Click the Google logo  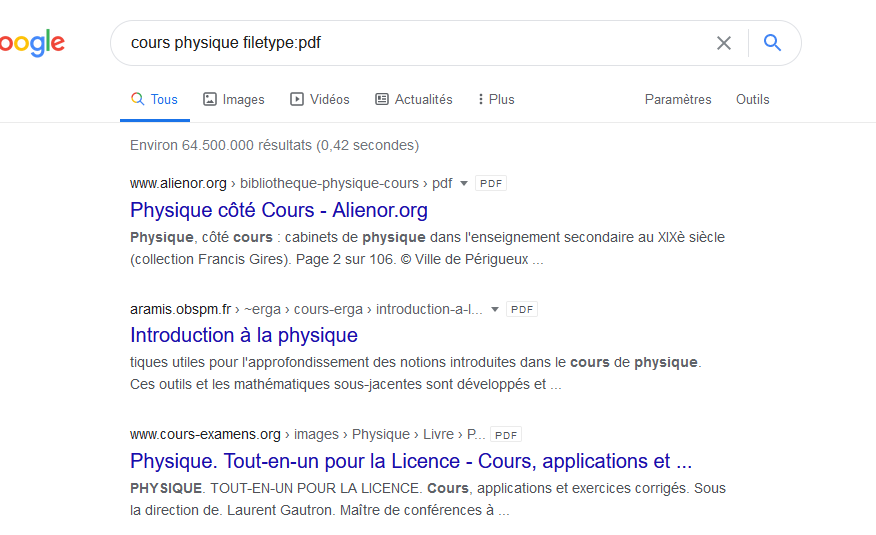point(30,43)
